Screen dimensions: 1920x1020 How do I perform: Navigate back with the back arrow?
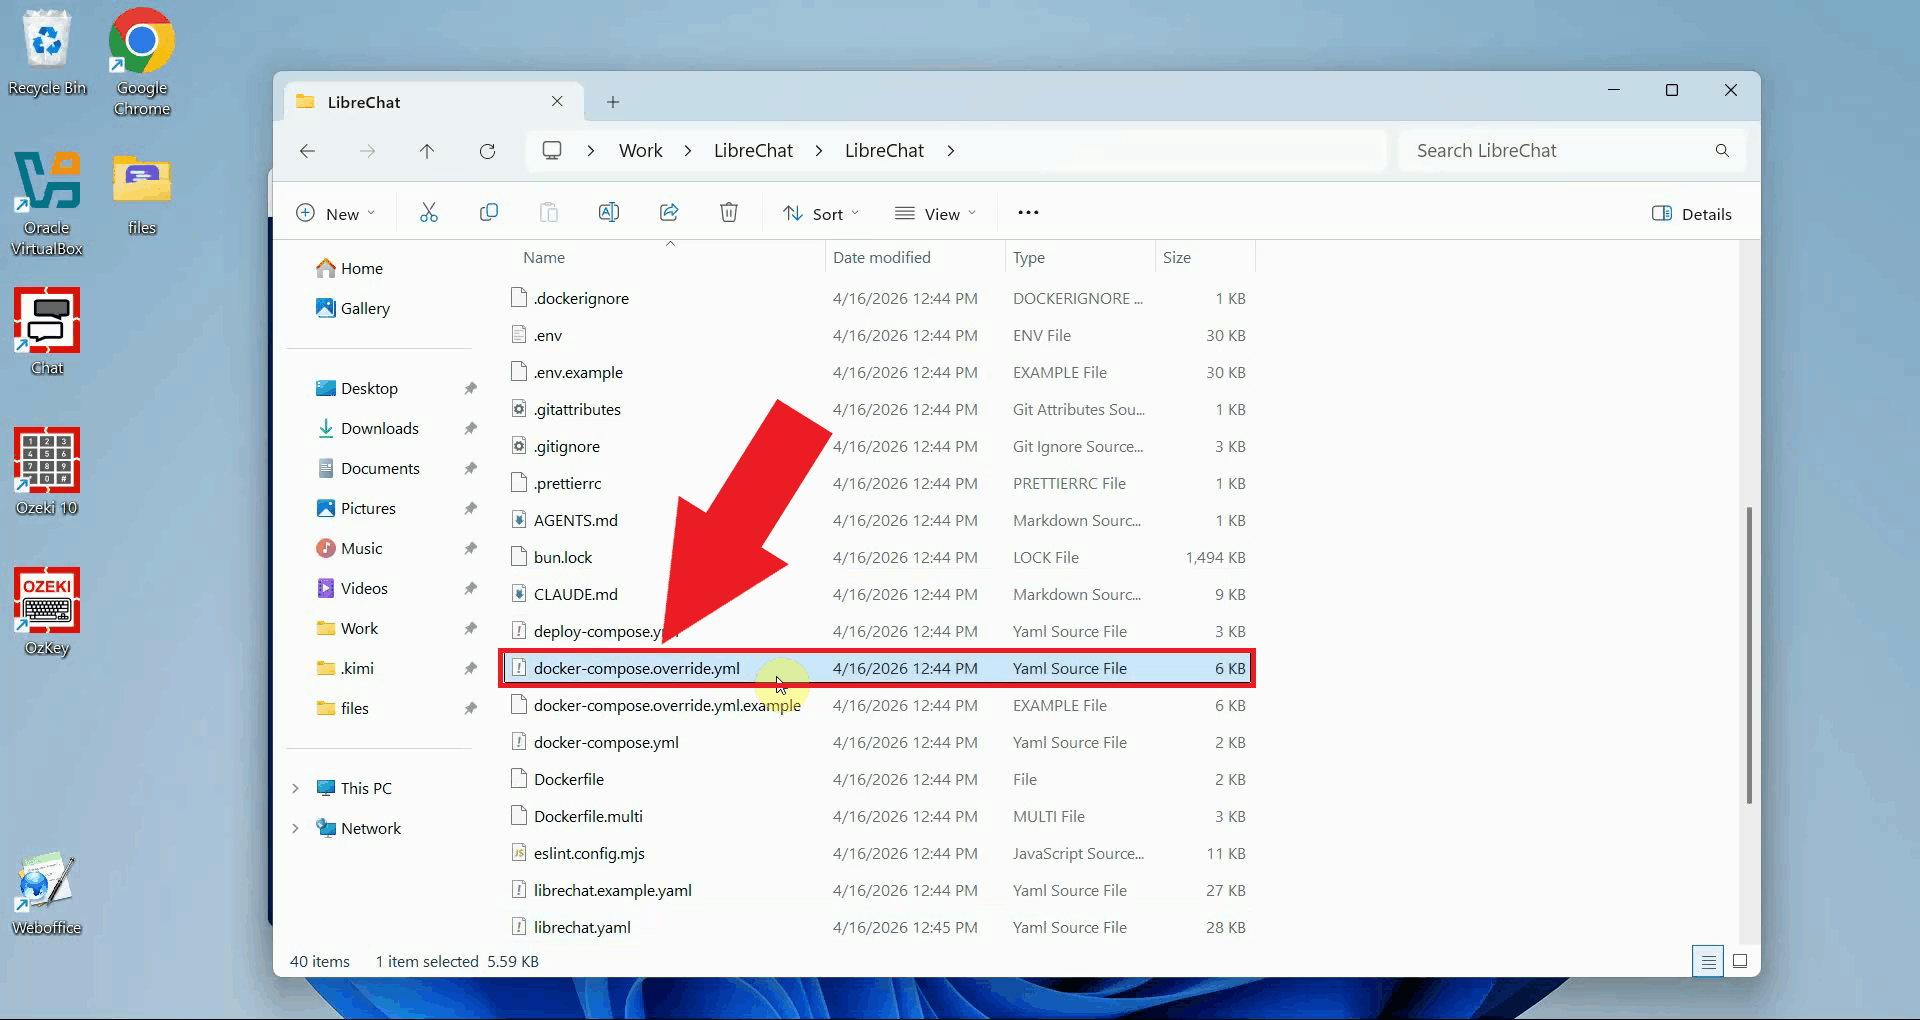coord(307,151)
